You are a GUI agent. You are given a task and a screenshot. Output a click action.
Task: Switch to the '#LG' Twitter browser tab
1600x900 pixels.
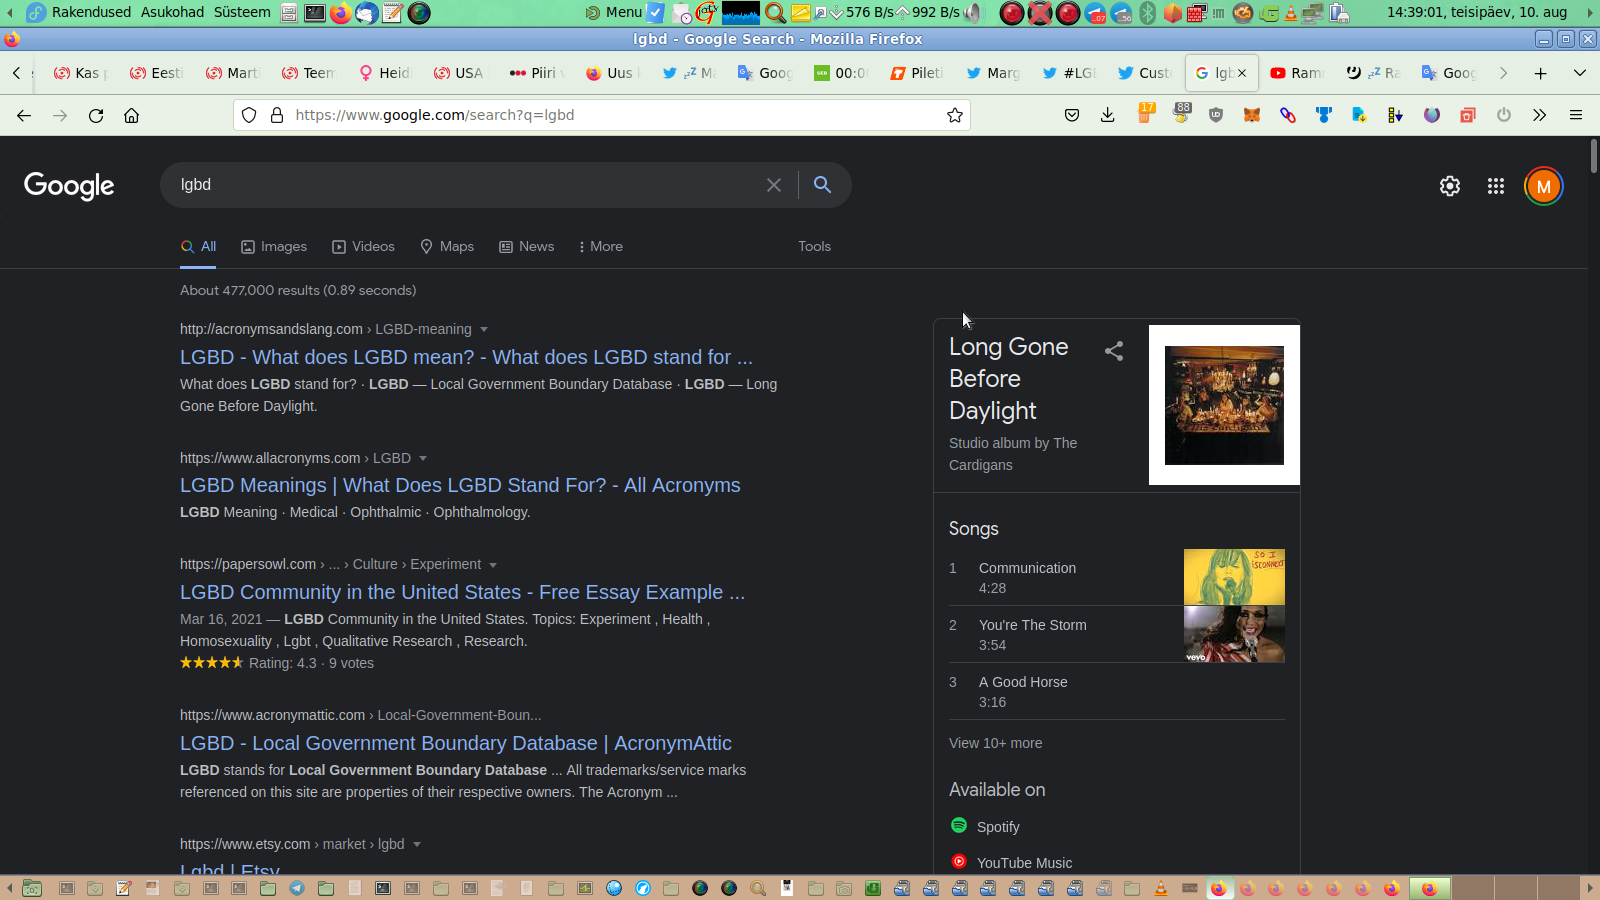(1070, 73)
